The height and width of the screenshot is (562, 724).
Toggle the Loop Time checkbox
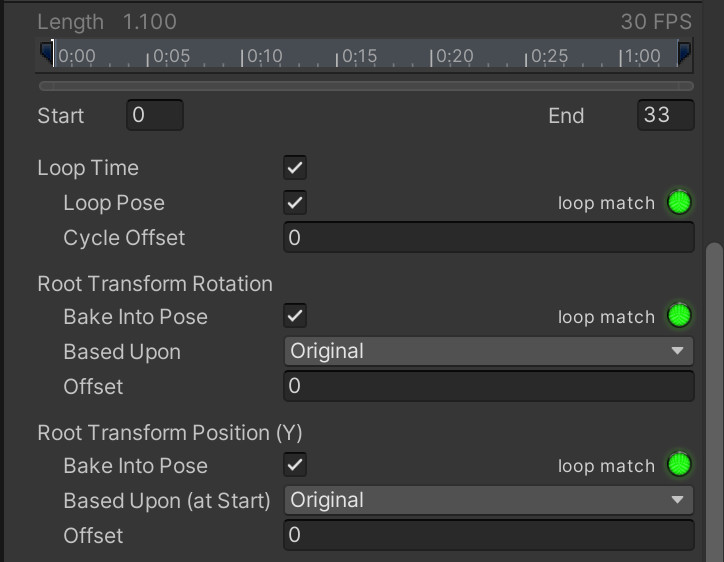[x=295, y=167]
